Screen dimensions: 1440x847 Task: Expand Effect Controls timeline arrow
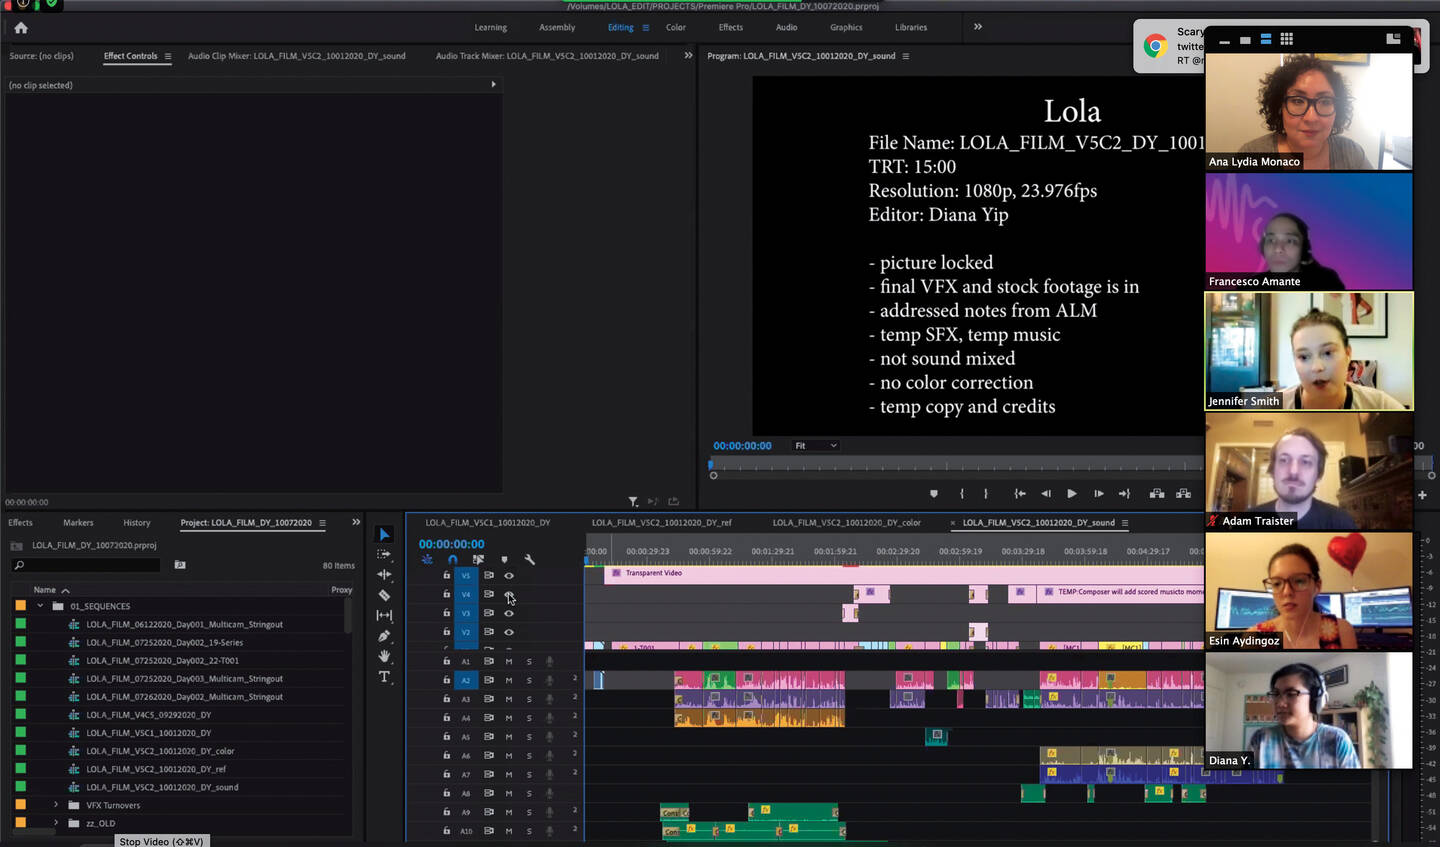(493, 84)
